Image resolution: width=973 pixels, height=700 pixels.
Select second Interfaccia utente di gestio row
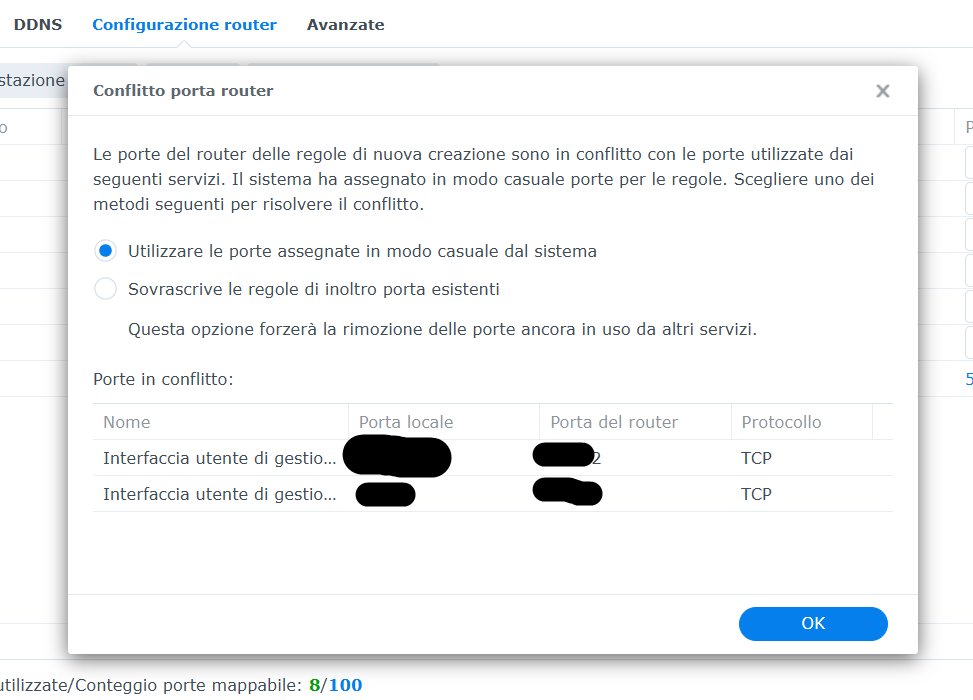493,494
